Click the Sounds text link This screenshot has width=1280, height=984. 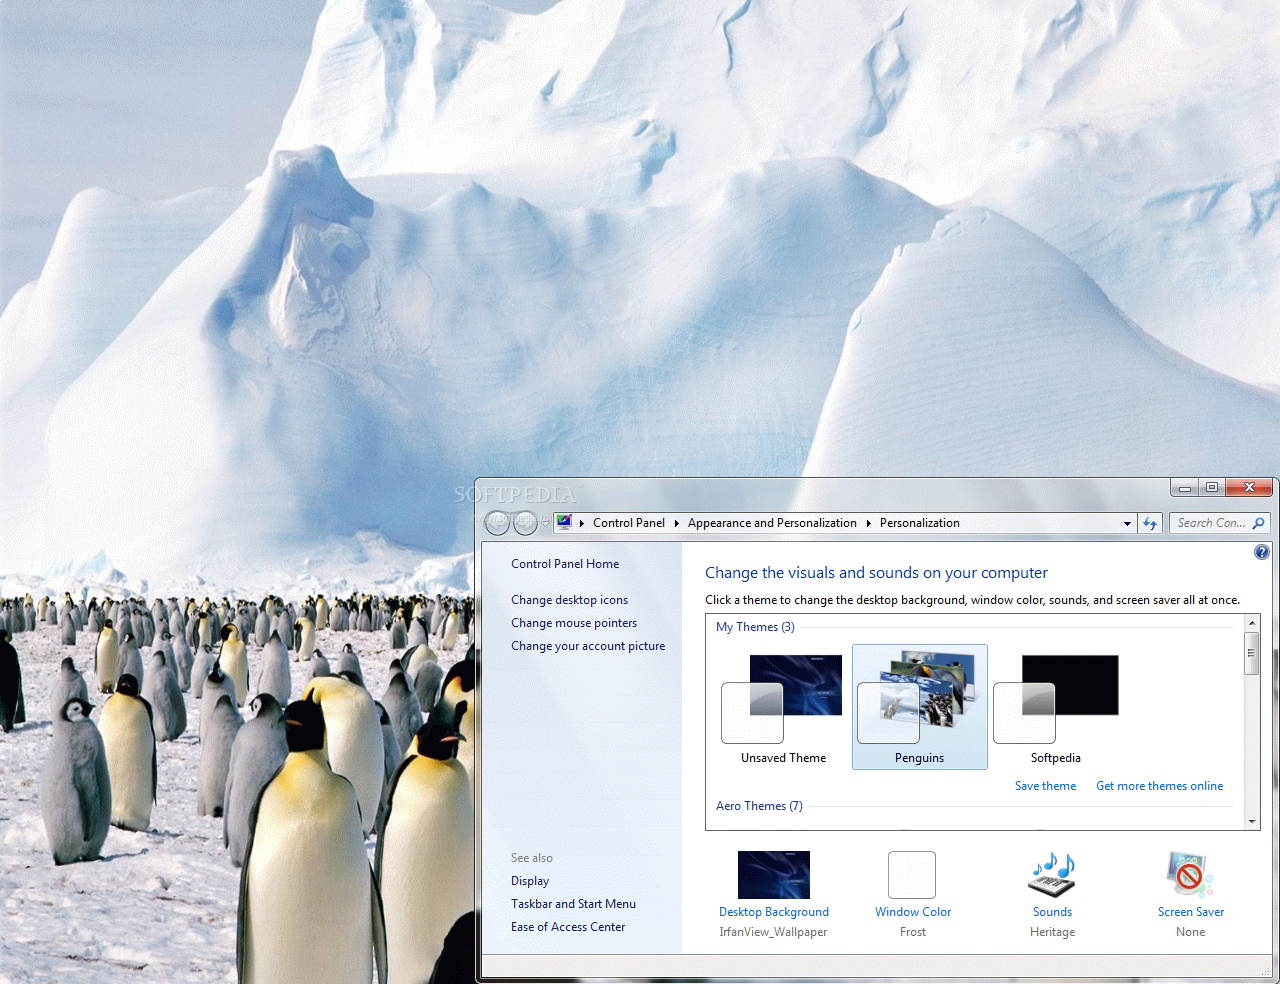(1053, 912)
